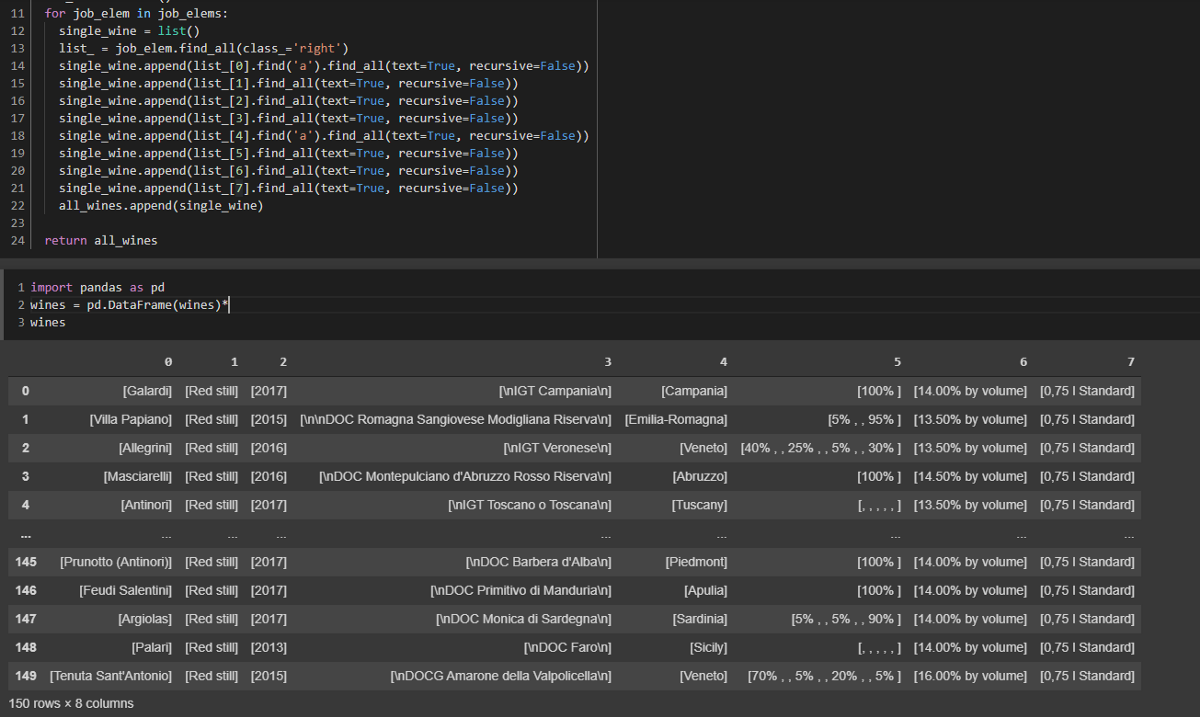Screen dimensions: 1200x717
Task: Click the 'DOCG Amarone della Valpolicella' cell
Action: (x=501, y=676)
